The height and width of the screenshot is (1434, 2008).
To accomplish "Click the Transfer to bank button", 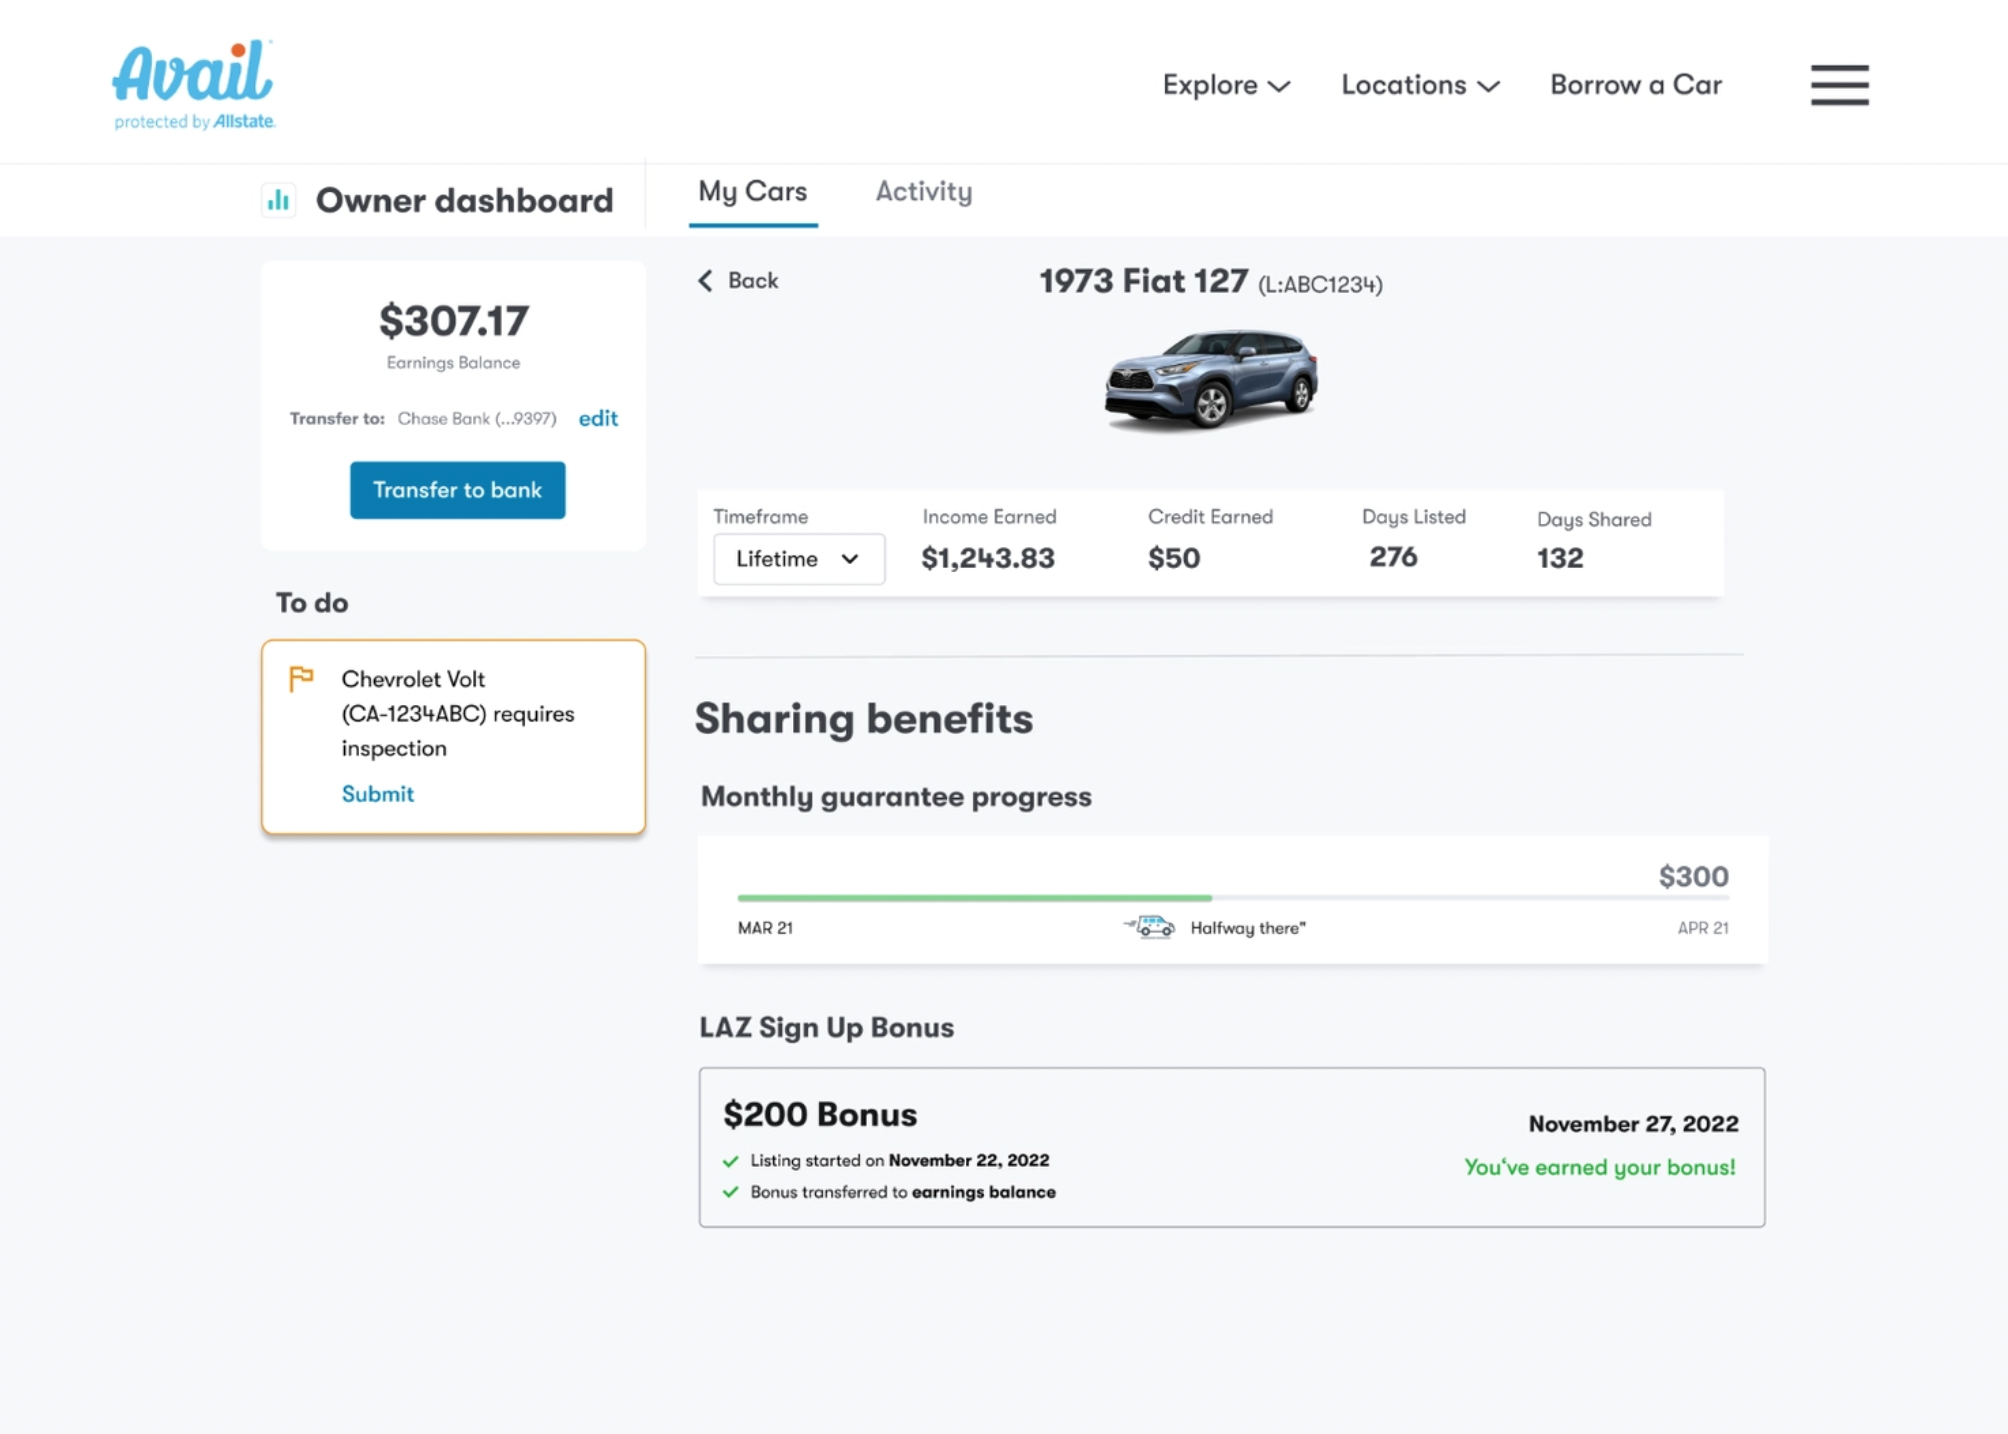I will pyautogui.click(x=457, y=490).
